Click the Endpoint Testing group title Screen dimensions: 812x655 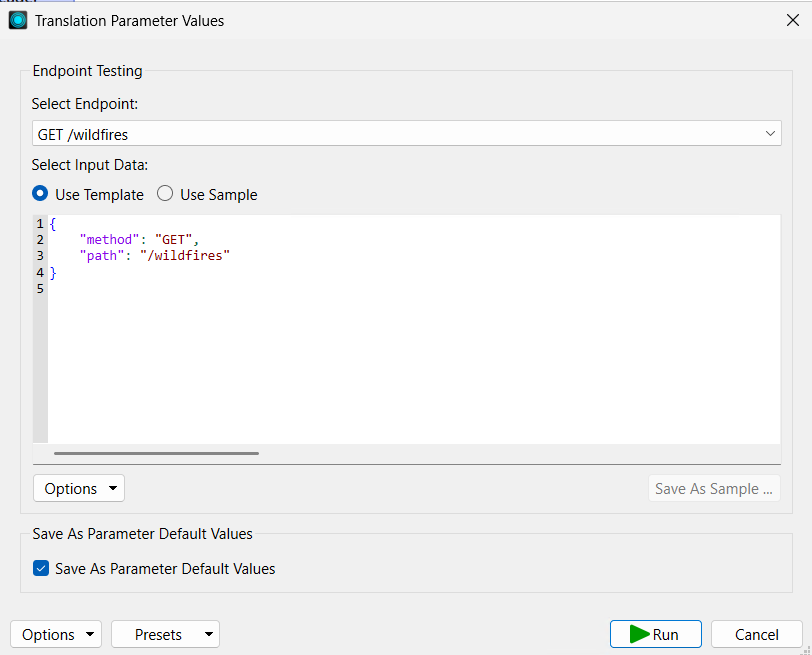coord(88,70)
